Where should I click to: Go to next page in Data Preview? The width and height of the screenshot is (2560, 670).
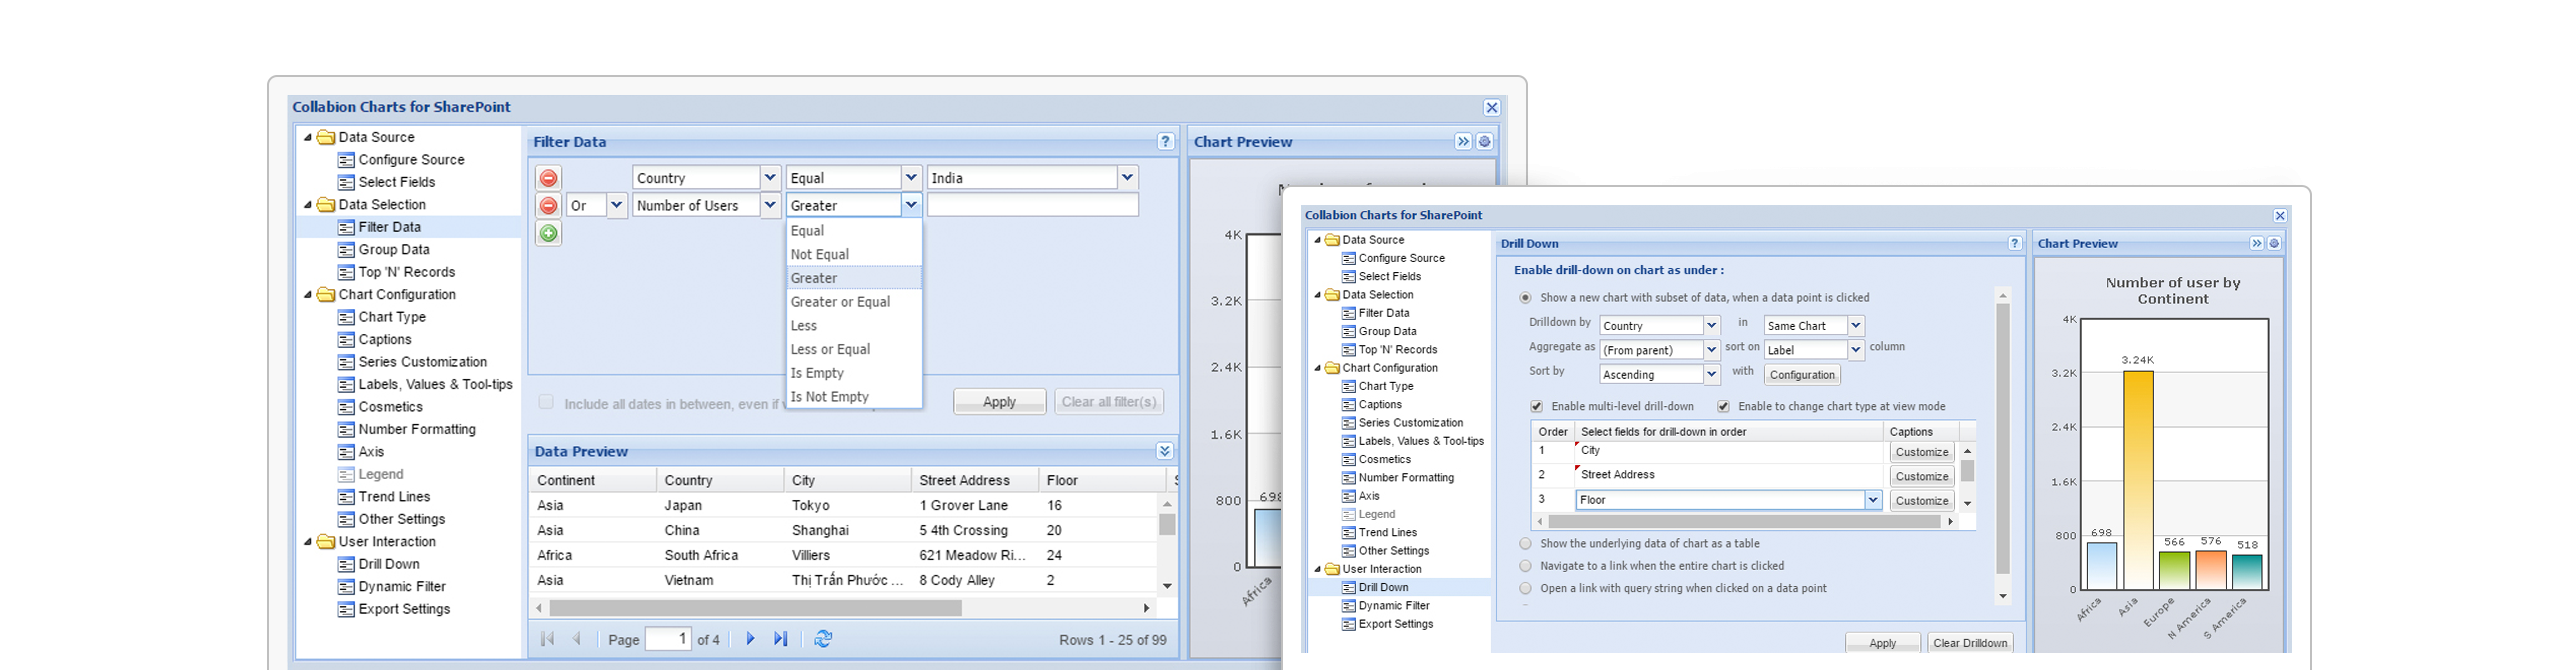tap(750, 639)
